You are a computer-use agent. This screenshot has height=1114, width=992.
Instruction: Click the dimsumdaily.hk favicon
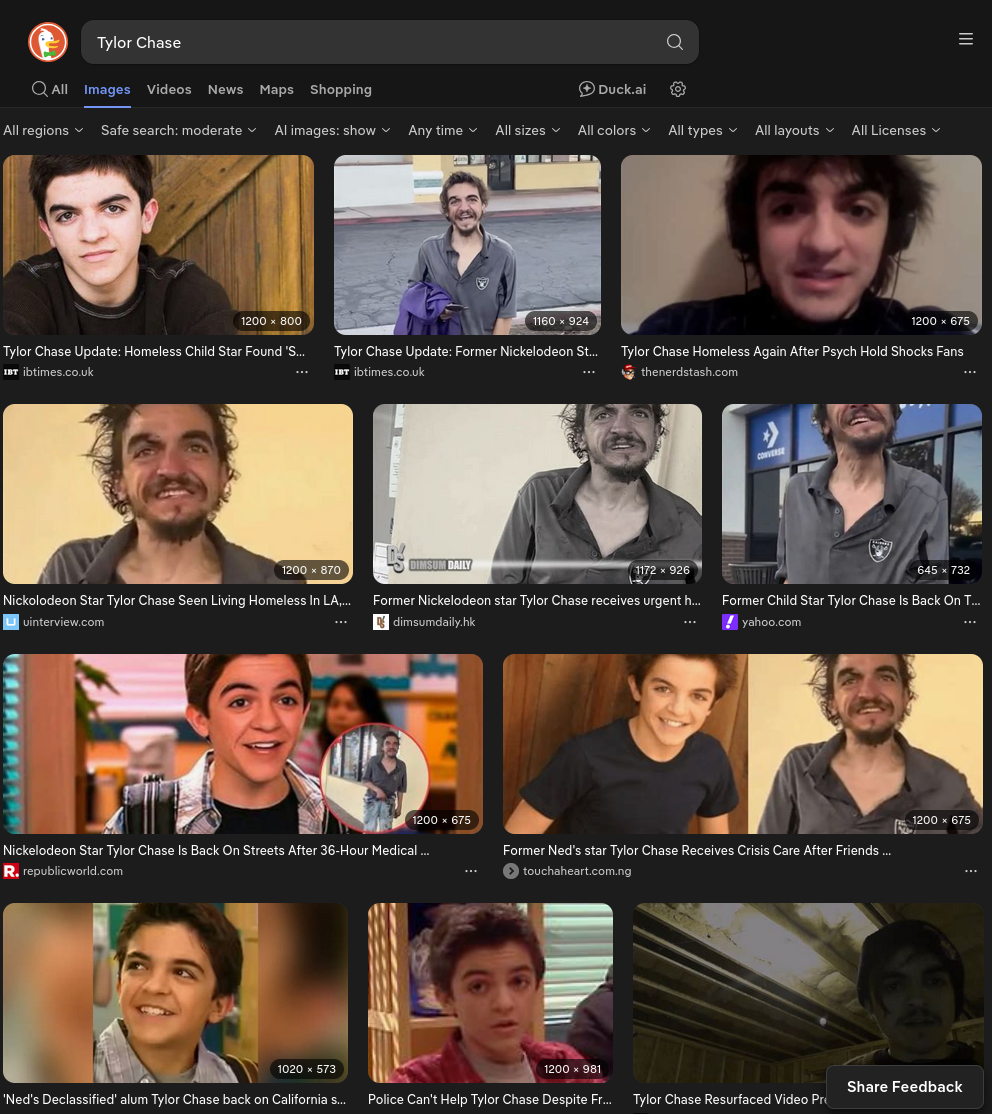click(x=381, y=622)
